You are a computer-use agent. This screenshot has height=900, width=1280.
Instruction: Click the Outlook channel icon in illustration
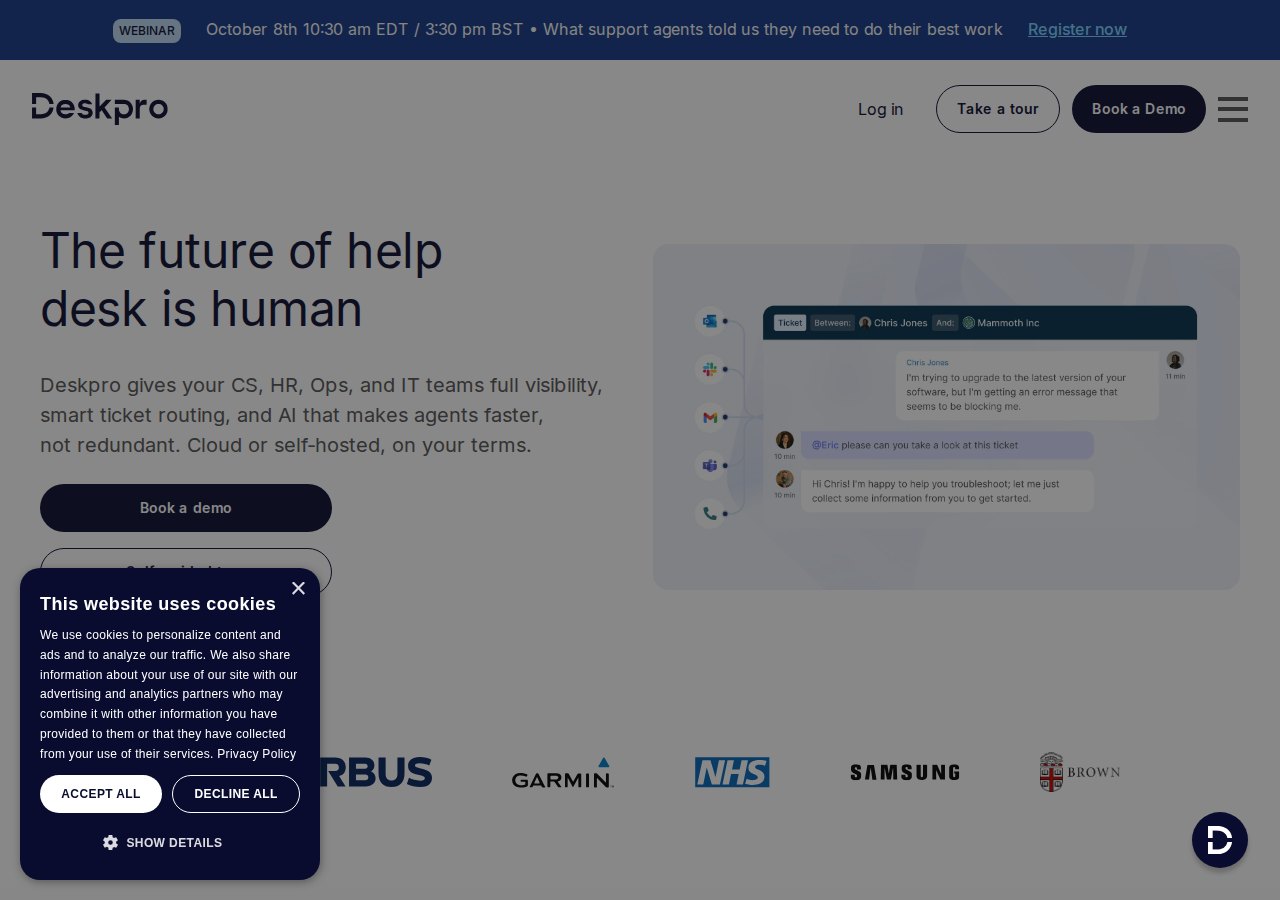710,321
